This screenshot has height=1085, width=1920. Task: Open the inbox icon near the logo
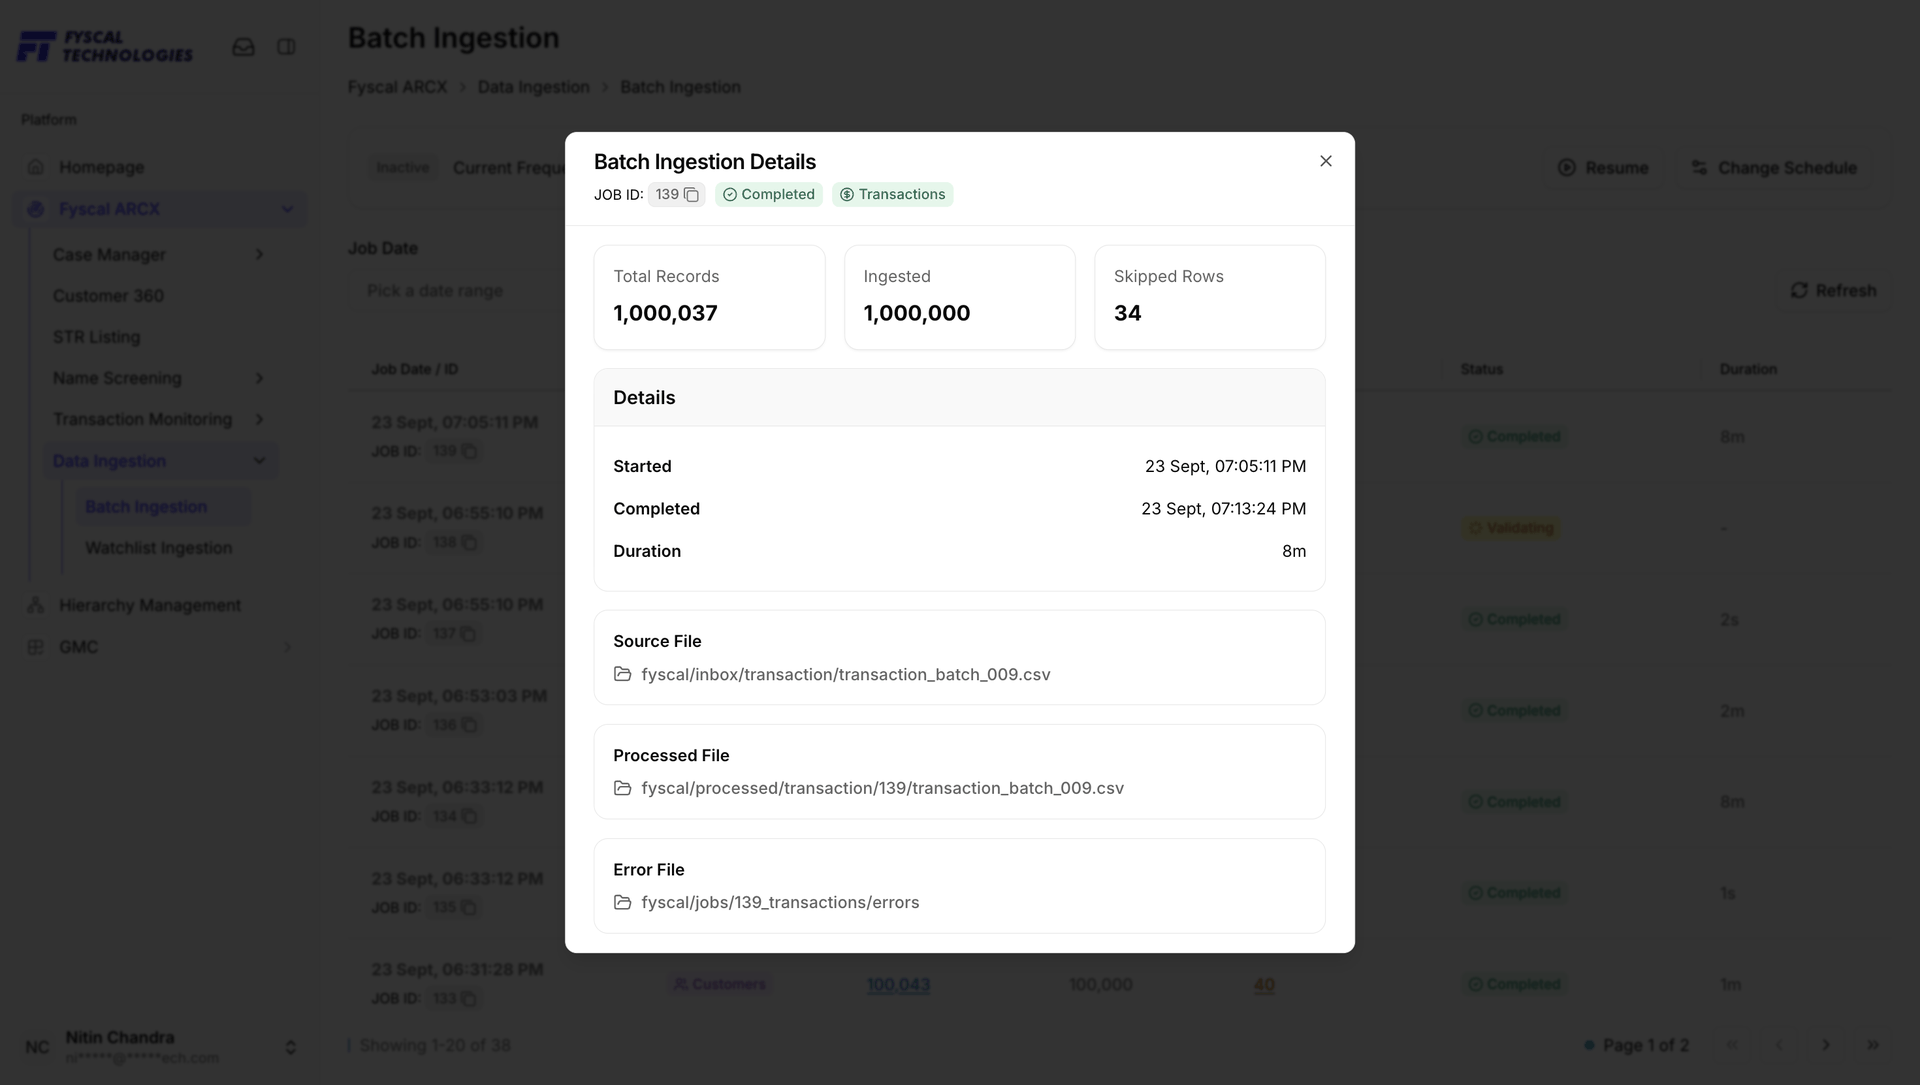[243, 47]
